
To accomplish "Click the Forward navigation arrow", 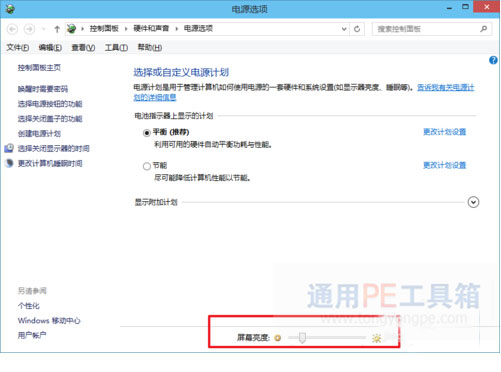I will click(29, 29).
